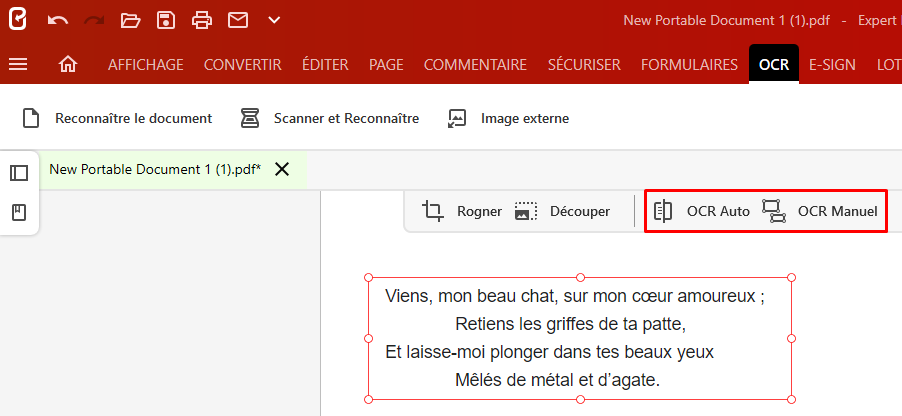This screenshot has height=416, width=902.
Task: Redo the last action
Action: coord(94,21)
